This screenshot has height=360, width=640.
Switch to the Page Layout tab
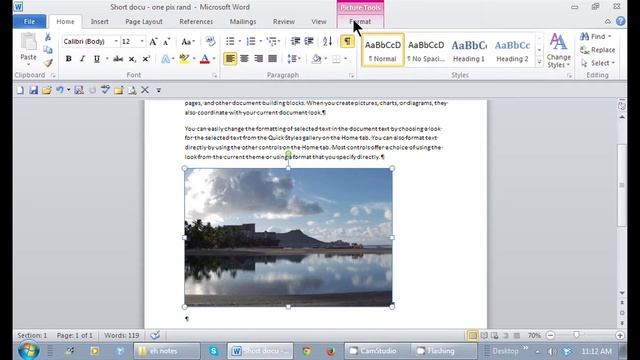144,22
